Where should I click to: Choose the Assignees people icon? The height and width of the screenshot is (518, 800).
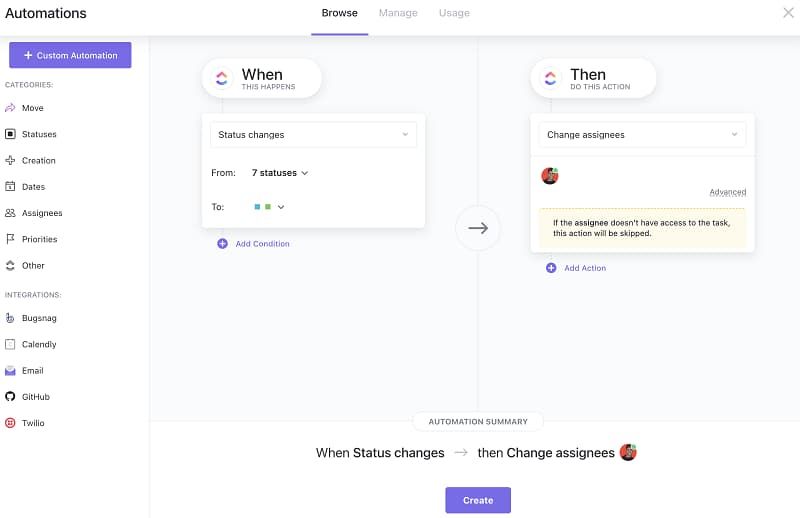click(10, 213)
